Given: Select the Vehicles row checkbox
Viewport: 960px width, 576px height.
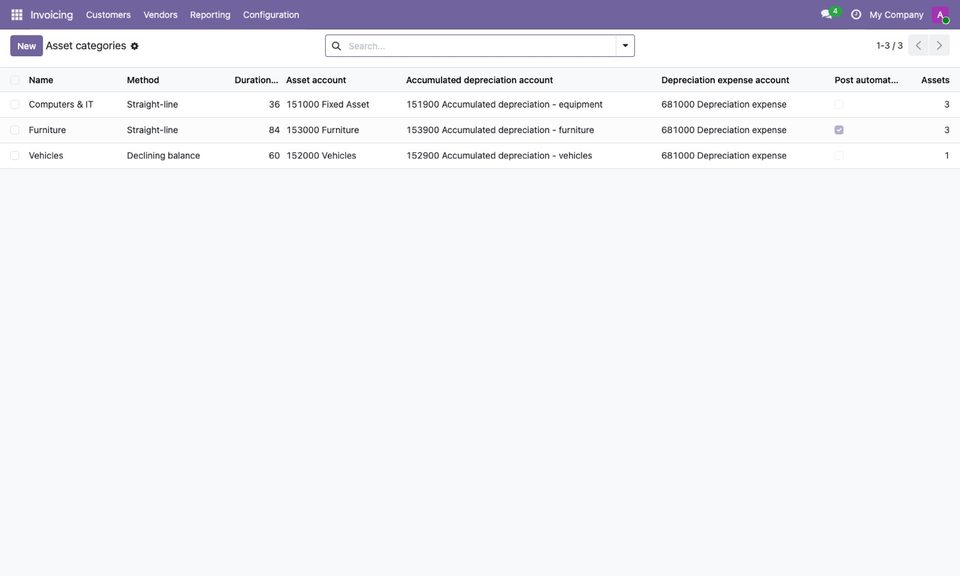Looking at the screenshot, I should 15,156.
